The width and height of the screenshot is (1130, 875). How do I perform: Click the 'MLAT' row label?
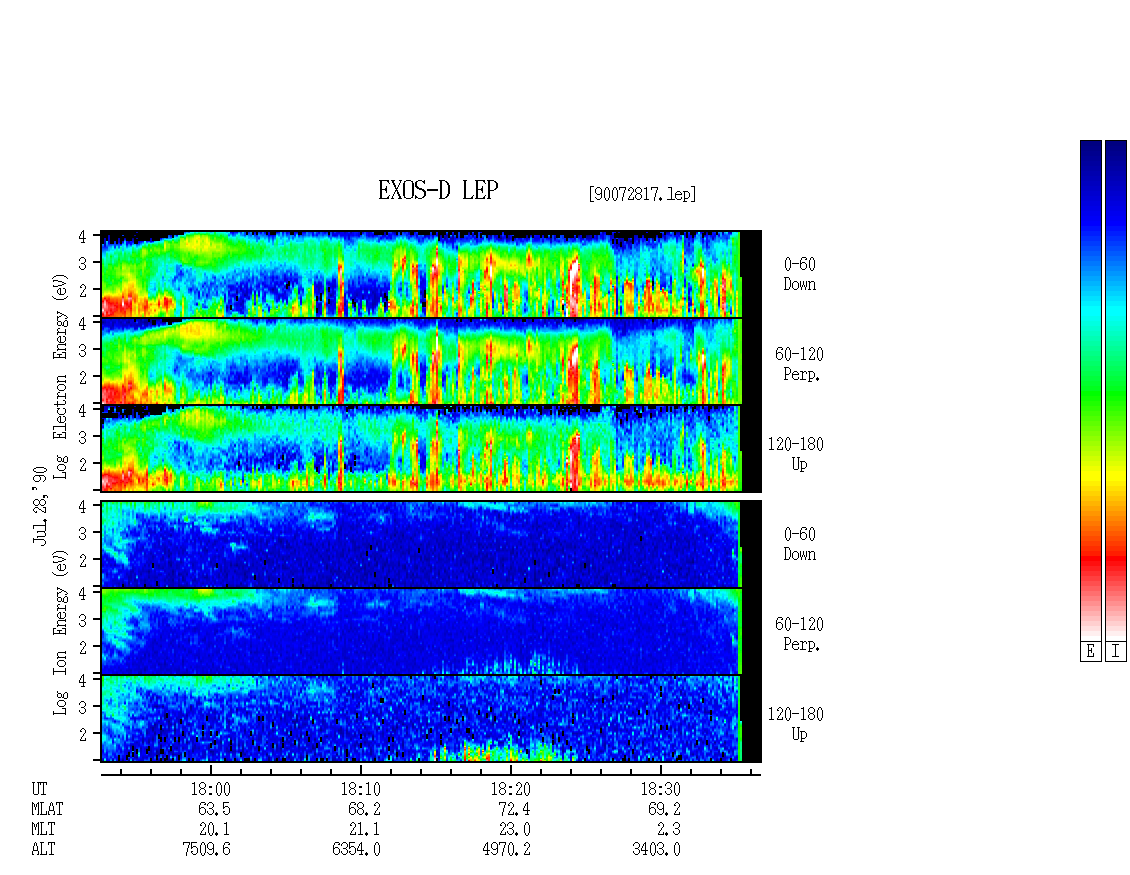point(47,809)
